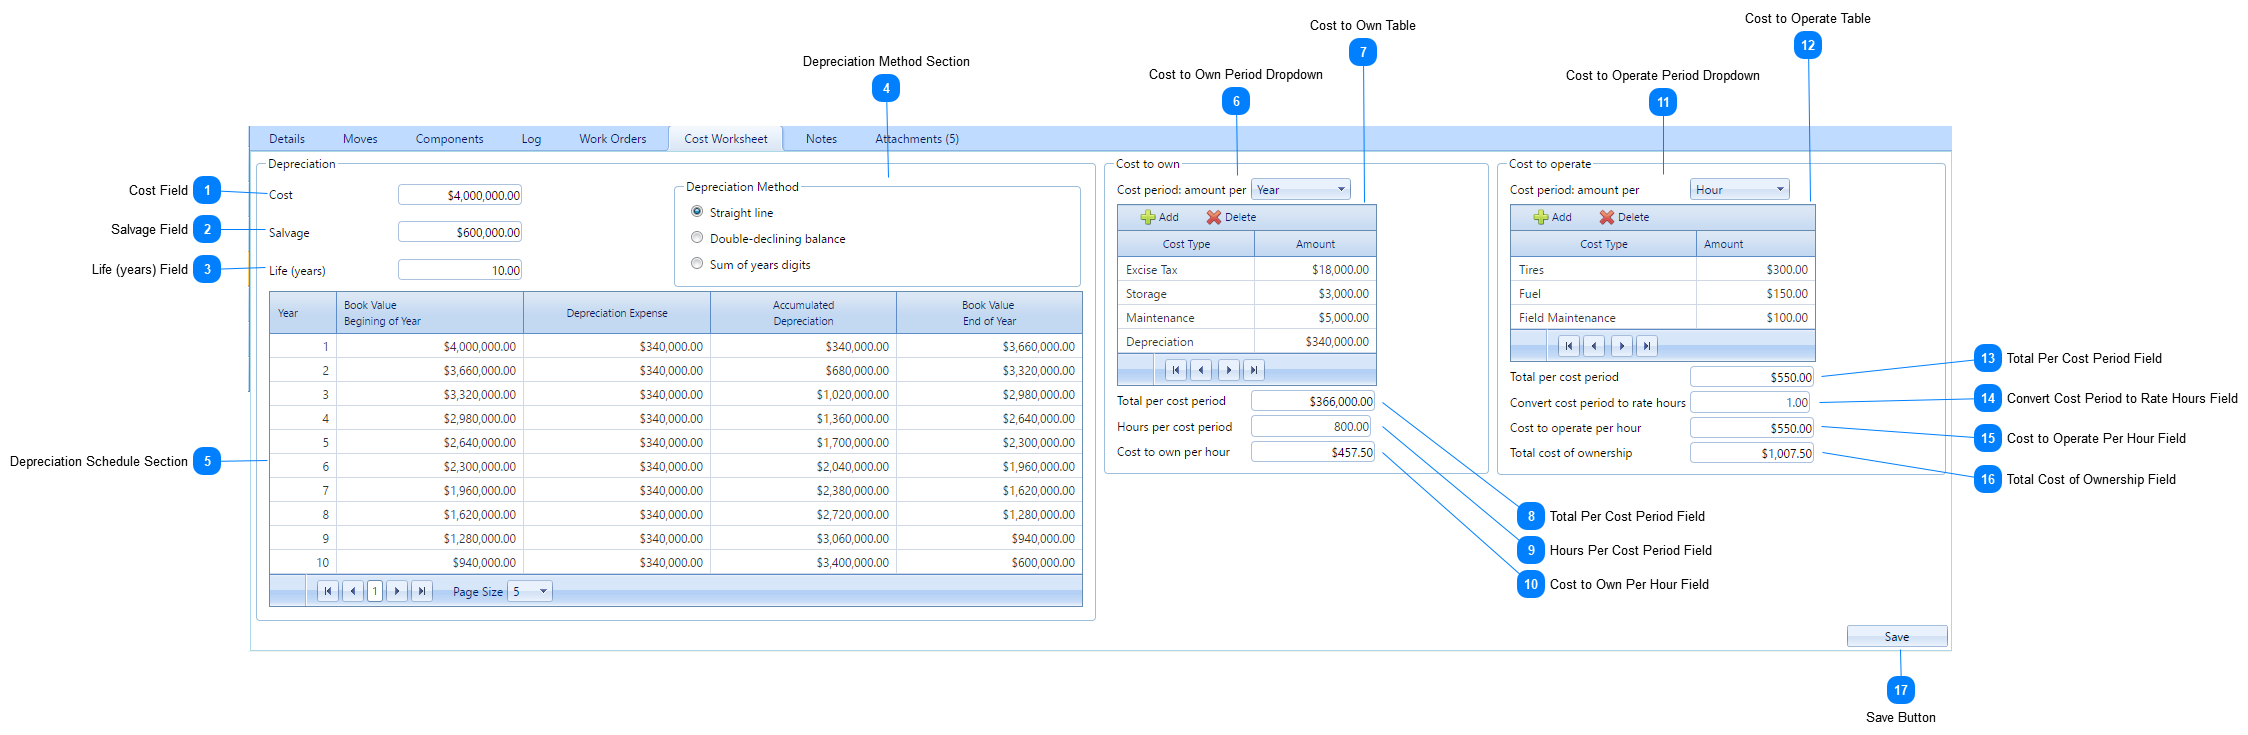
Task: Click the Cost to operate per hour field
Action: tap(1752, 428)
